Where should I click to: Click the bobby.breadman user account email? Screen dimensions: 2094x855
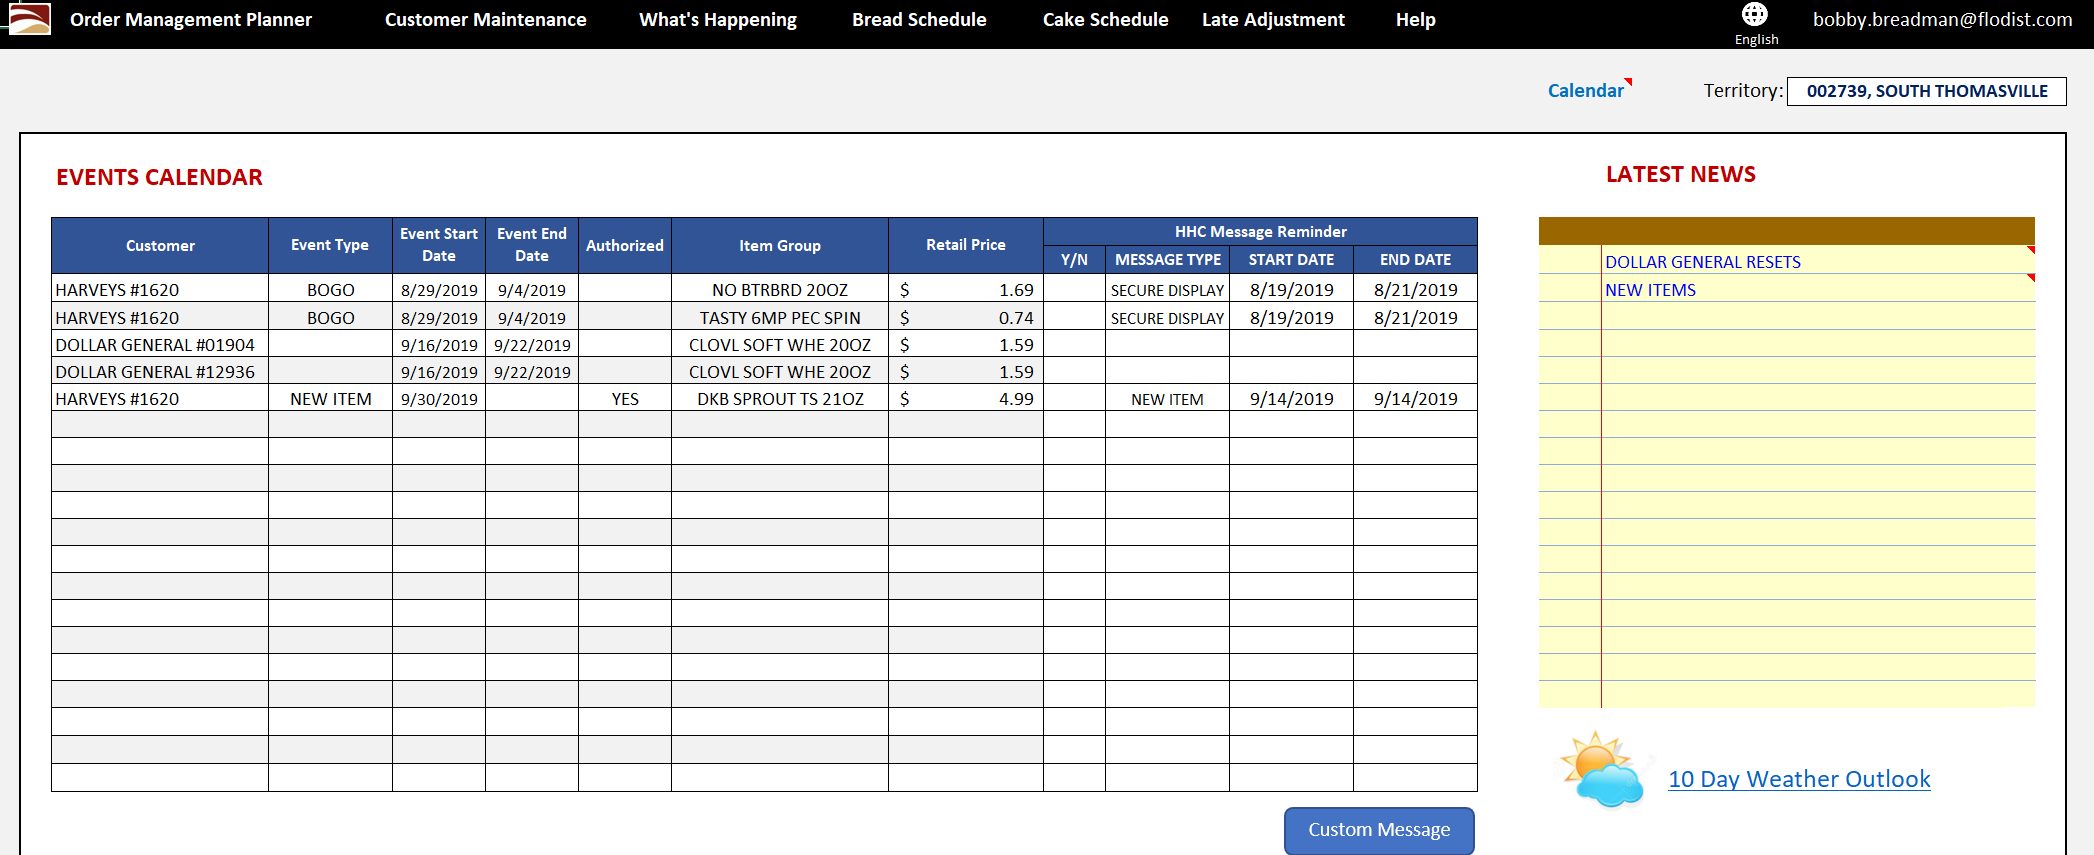1942,20
